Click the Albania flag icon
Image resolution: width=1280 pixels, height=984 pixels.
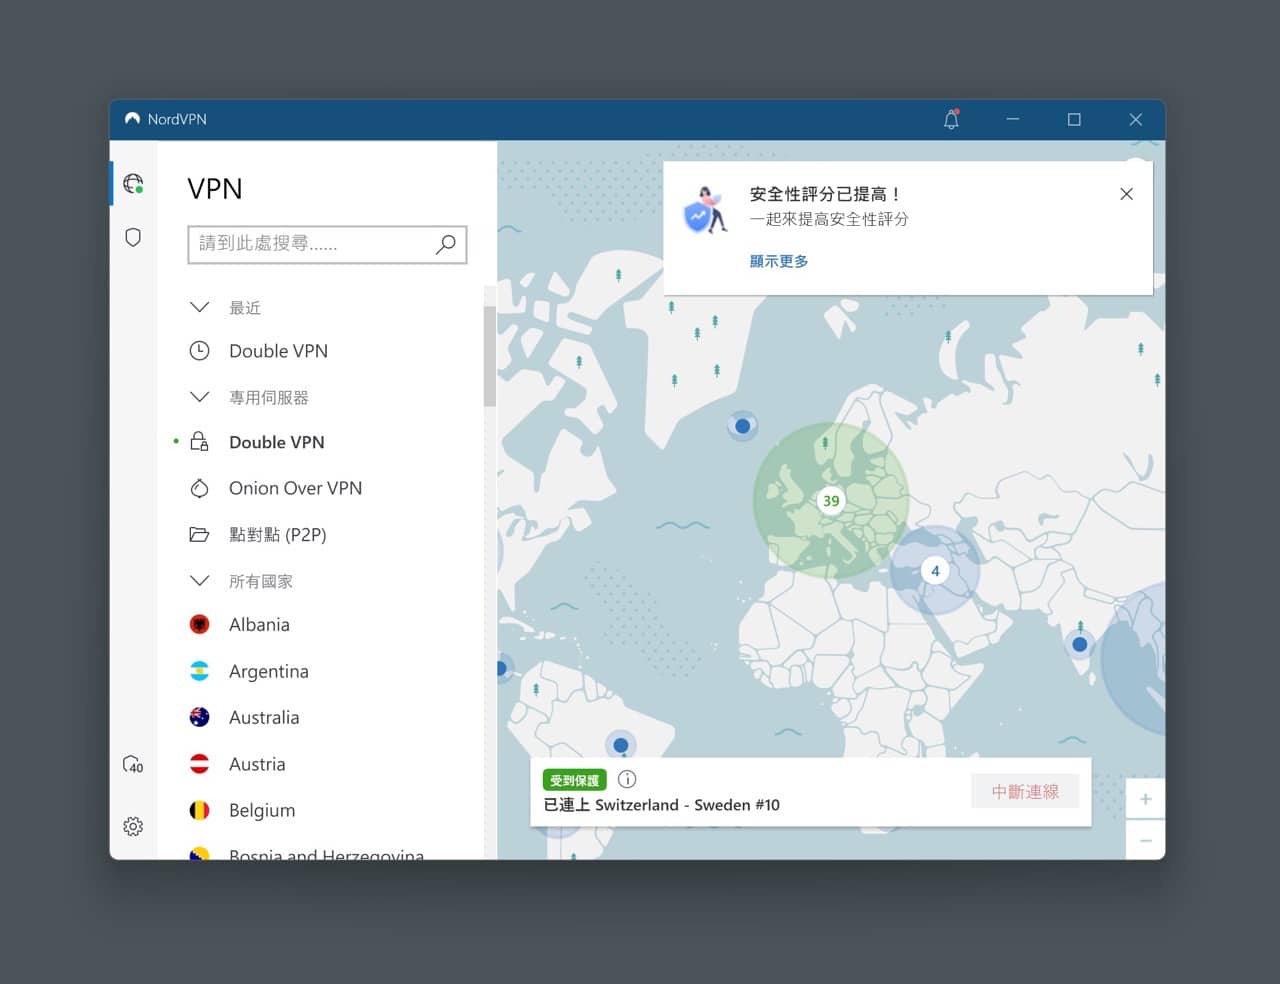pos(200,625)
